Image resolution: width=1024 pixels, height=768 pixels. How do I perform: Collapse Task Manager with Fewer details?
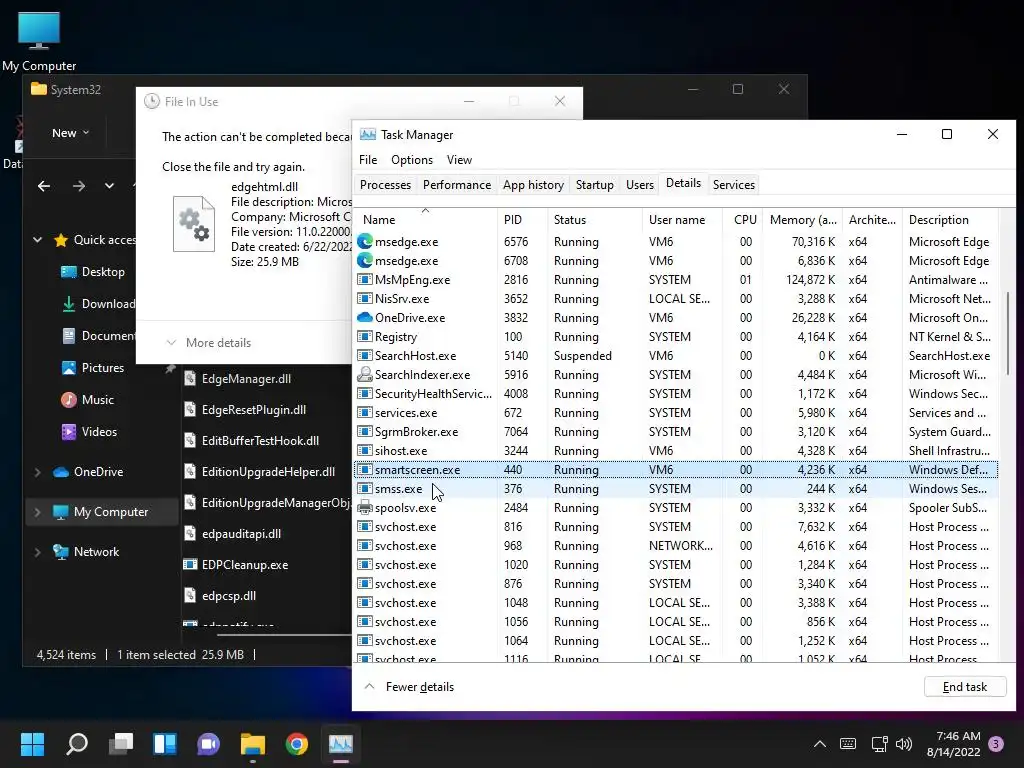(409, 686)
